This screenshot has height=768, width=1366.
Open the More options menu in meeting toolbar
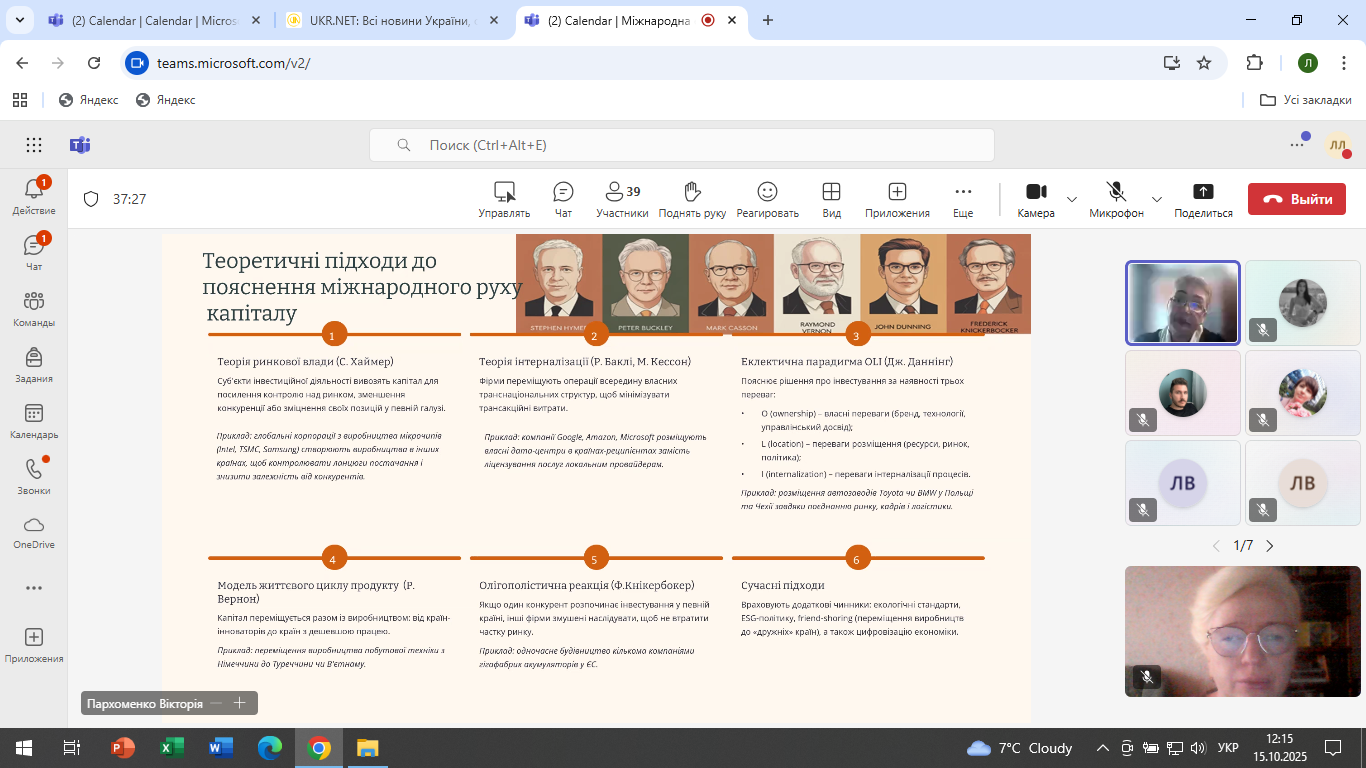coord(963,198)
